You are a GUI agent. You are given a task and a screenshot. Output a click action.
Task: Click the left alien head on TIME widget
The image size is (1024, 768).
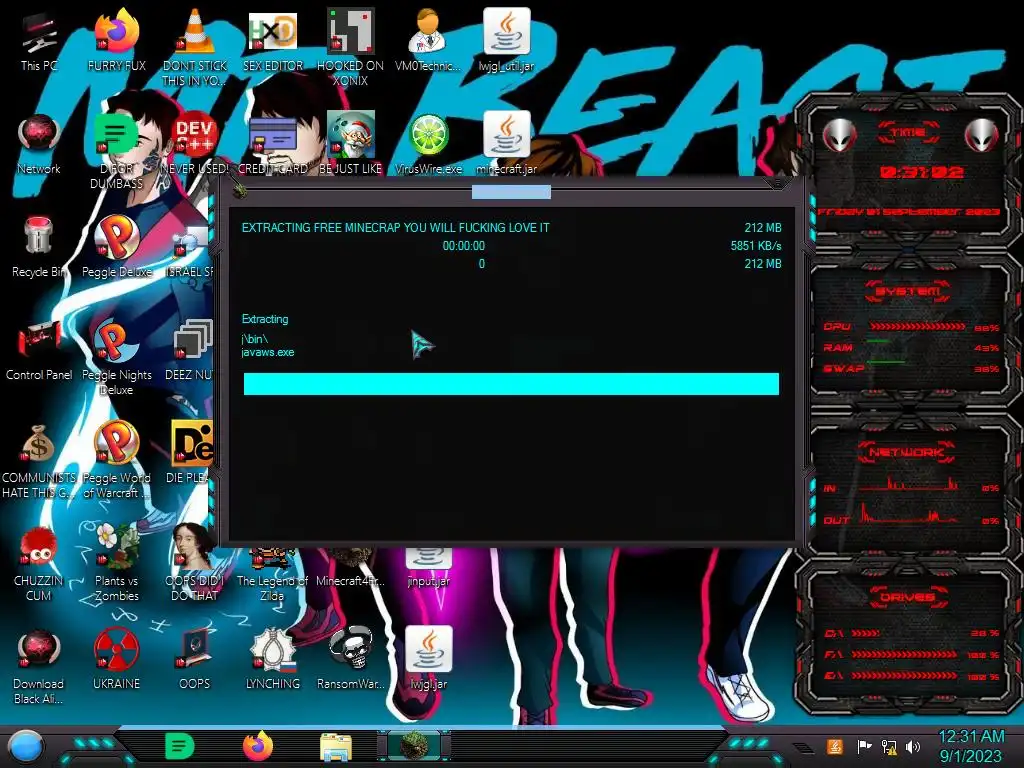pyautogui.click(x=839, y=135)
